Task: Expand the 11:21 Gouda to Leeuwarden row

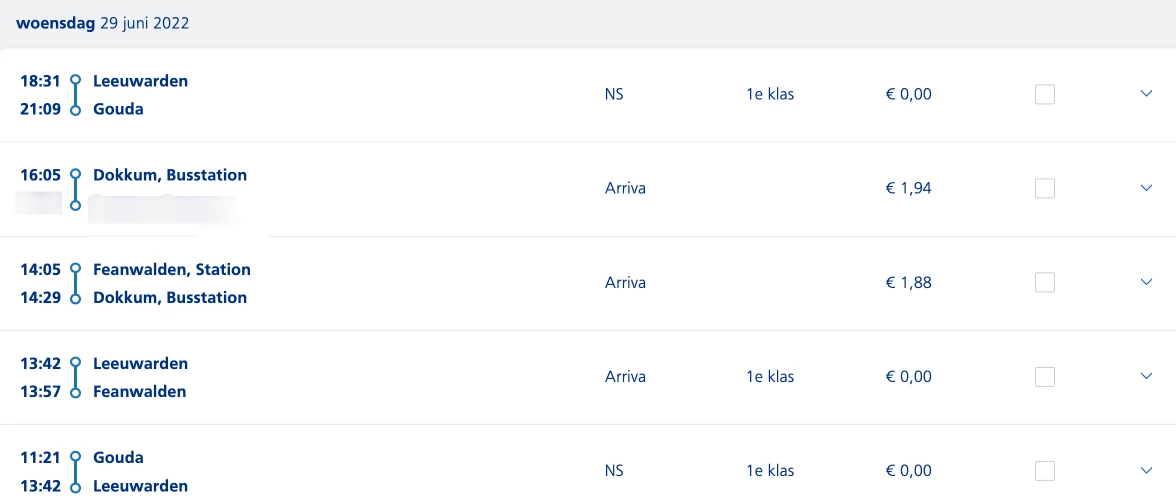Action: tap(1147, 470)
